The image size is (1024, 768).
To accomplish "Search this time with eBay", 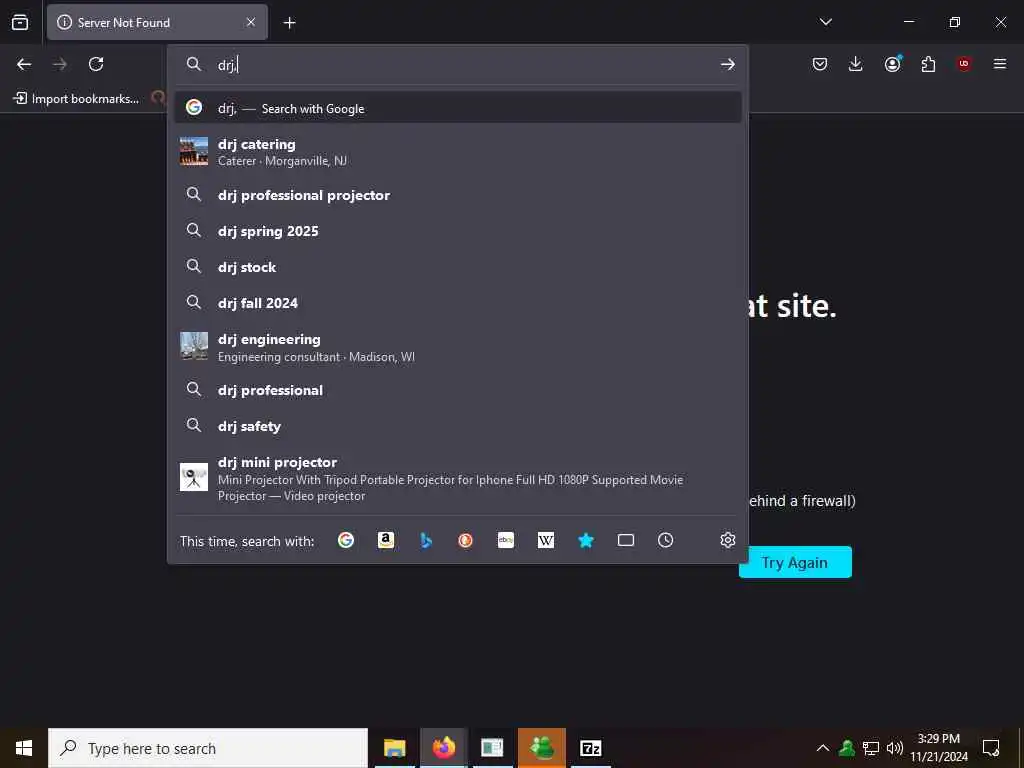I will click(x=505, y=540).
